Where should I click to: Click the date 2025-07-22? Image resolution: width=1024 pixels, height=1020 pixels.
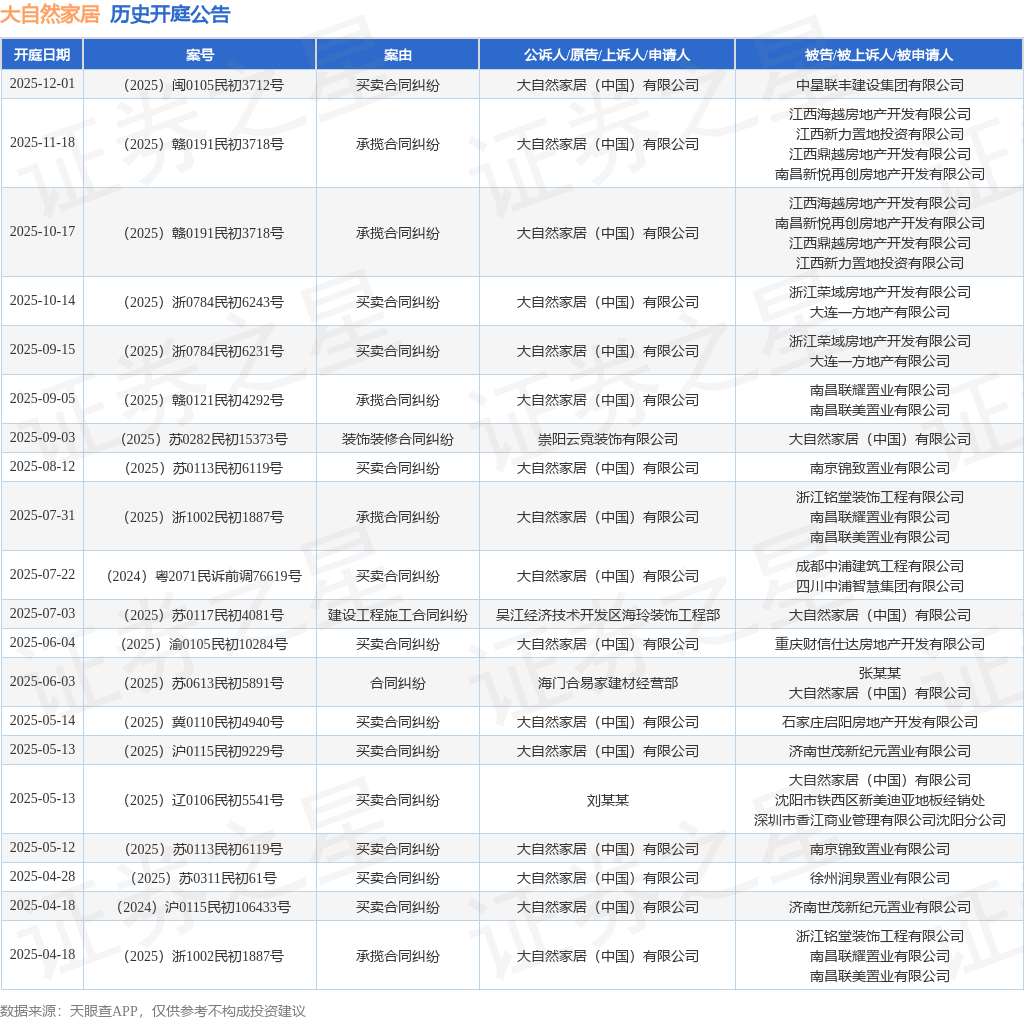click(x=42, y=574)
